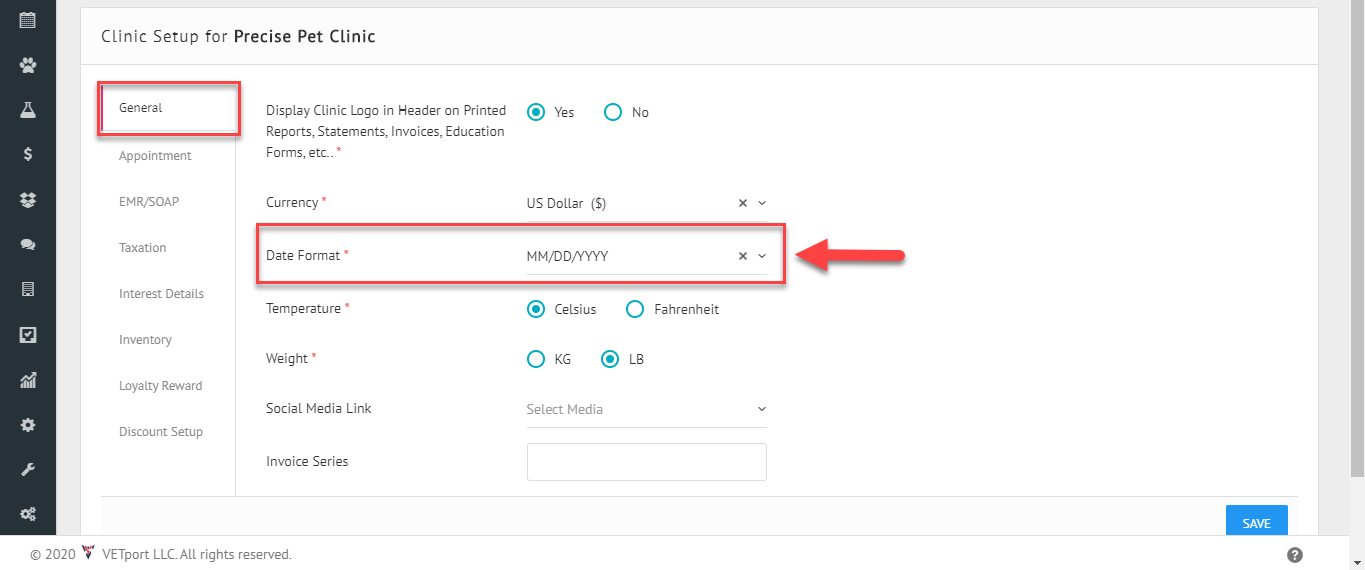Open the EMR/SOAP tab
The image size is (1365, 570).
click(x=149, y=202)
